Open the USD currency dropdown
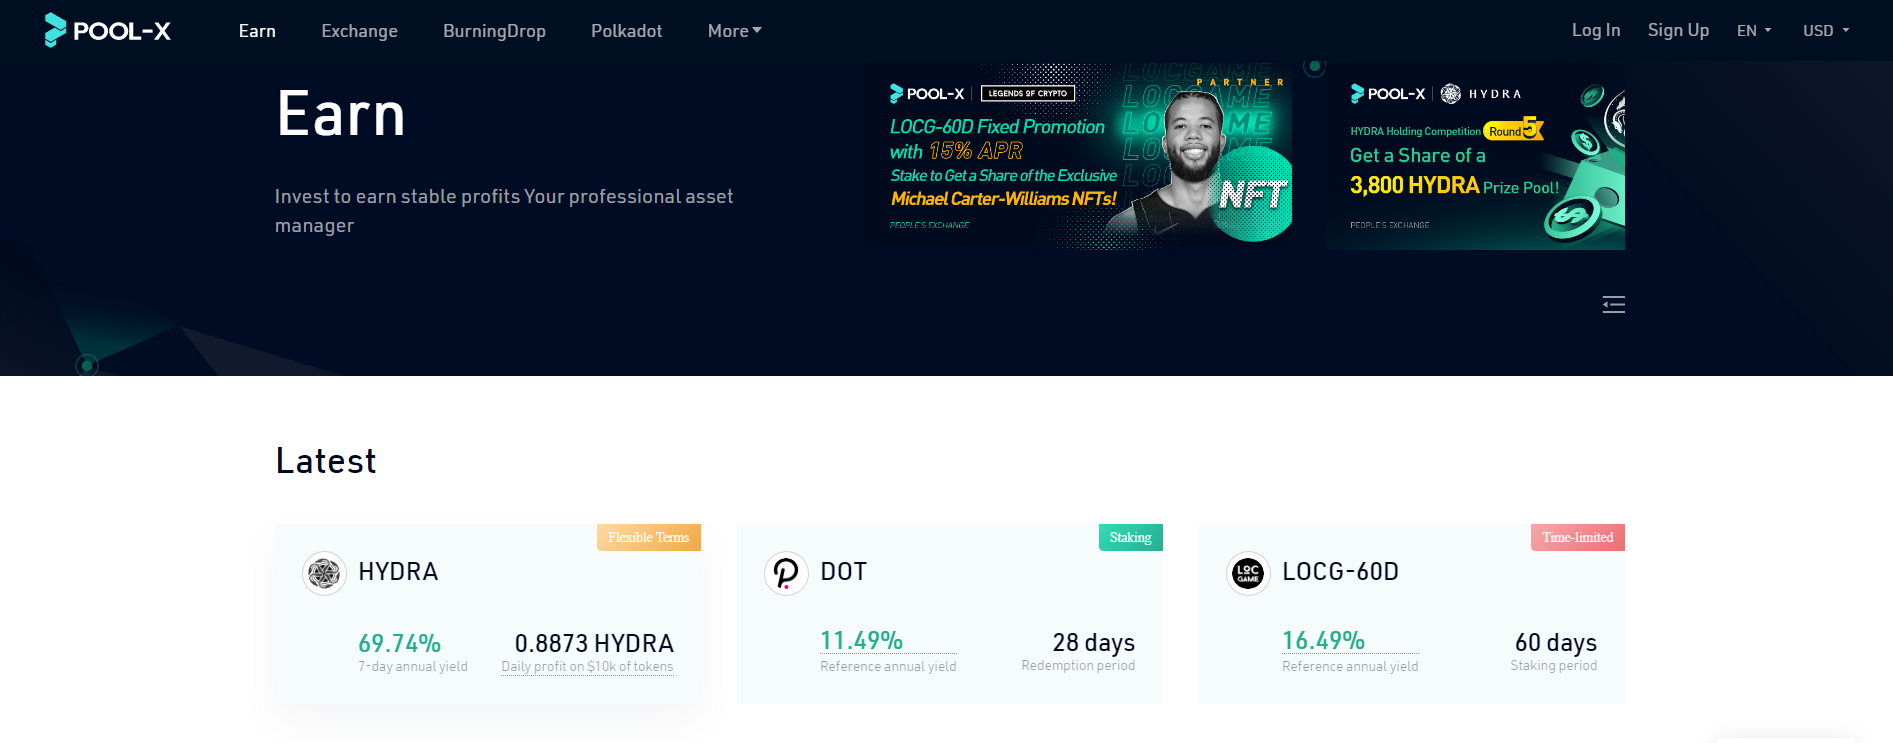 [x=1826, y=31]
